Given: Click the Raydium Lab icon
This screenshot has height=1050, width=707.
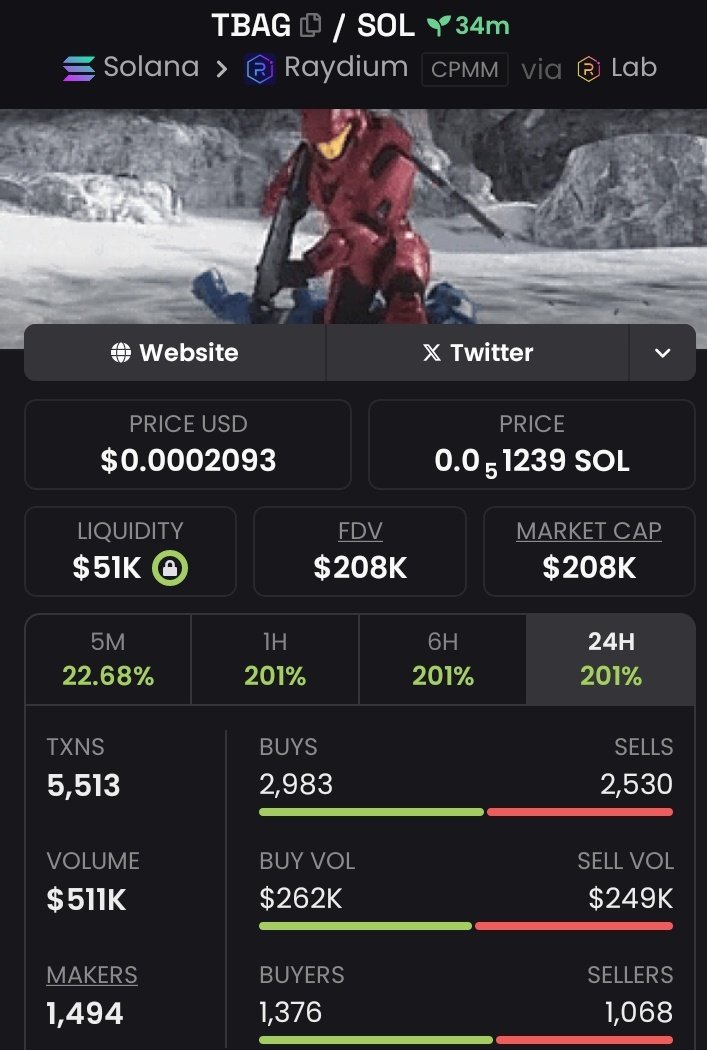Looking at the screenshot, I should click(588, 69).
